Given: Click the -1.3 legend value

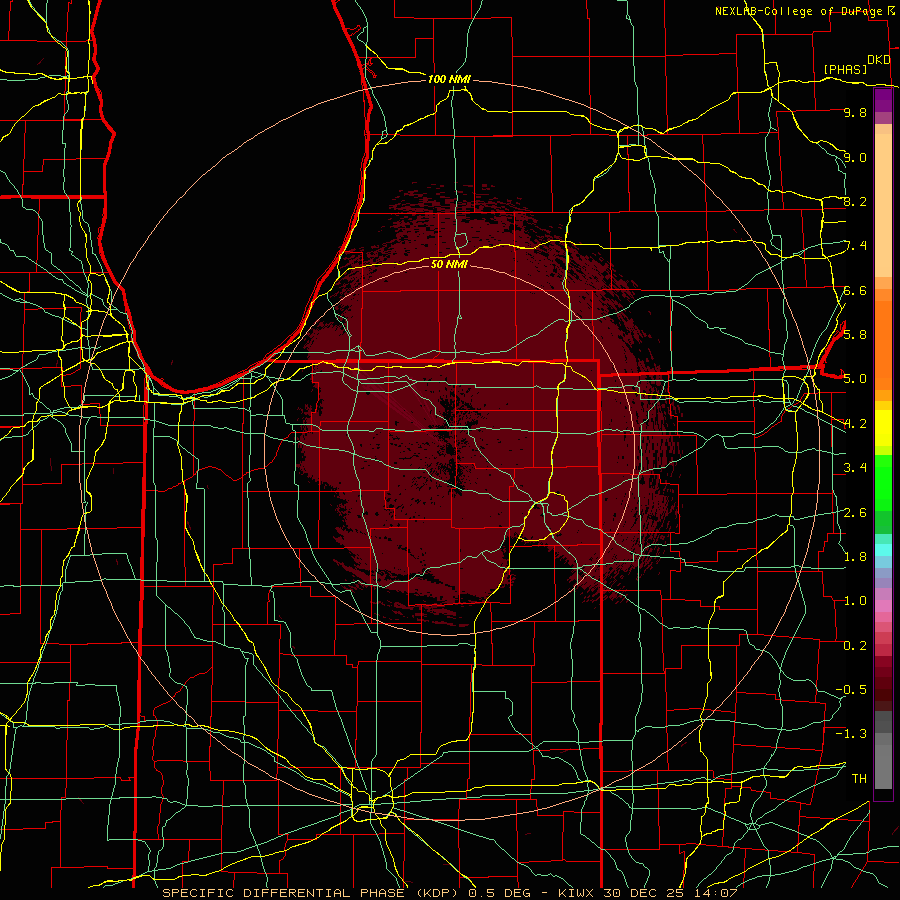Looking at the screenshot, I should (x=851, y=734).
